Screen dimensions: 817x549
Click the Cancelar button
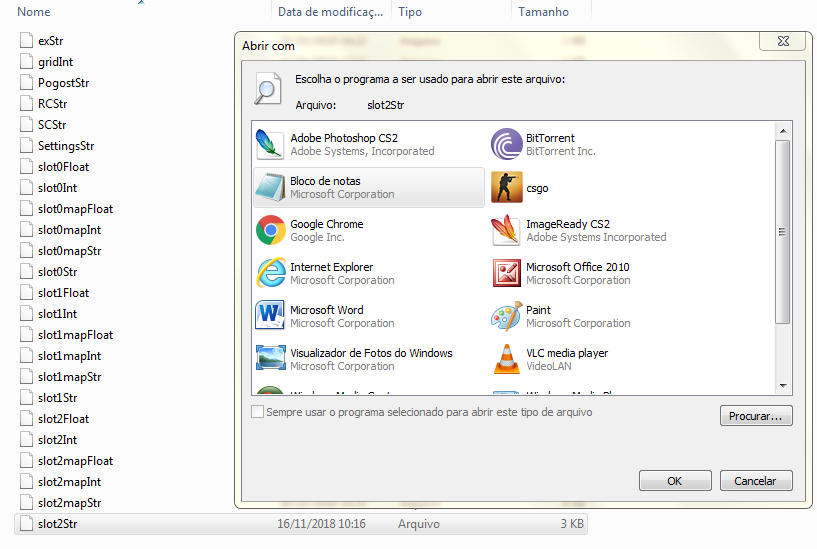pyautogui.click(x=756, y=481)
